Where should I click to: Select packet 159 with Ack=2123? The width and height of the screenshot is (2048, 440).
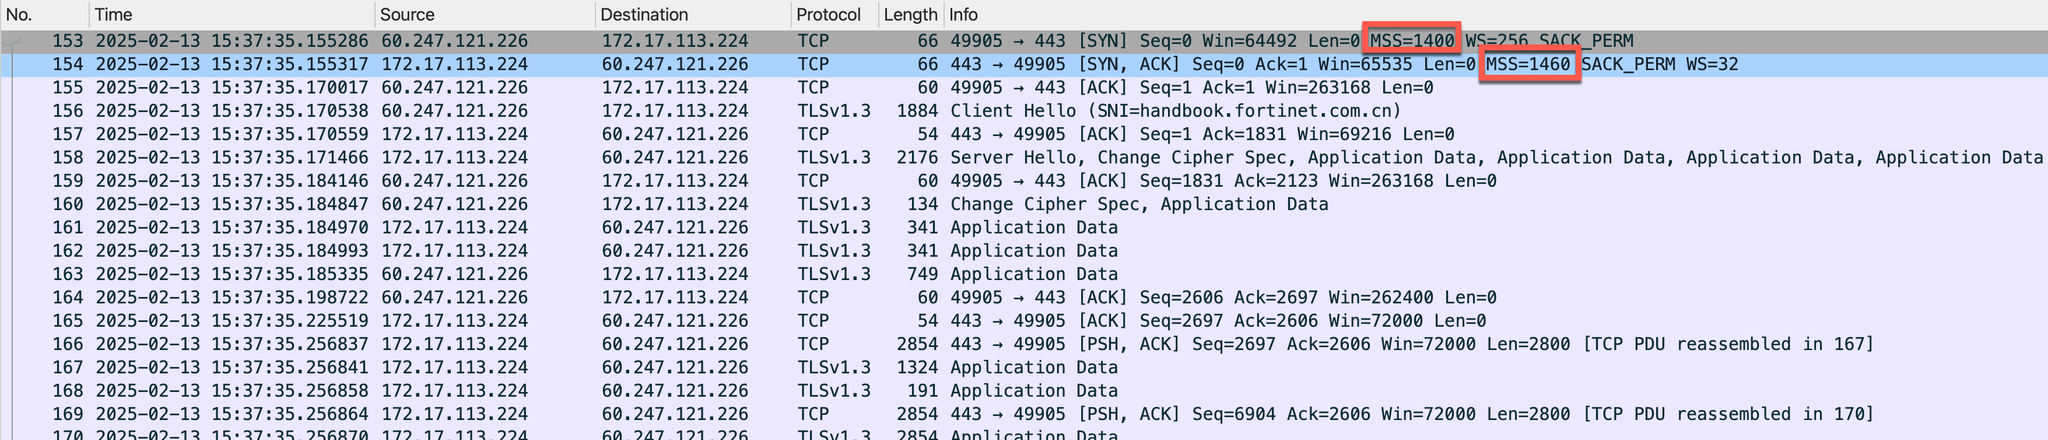tap(1024, 181)
